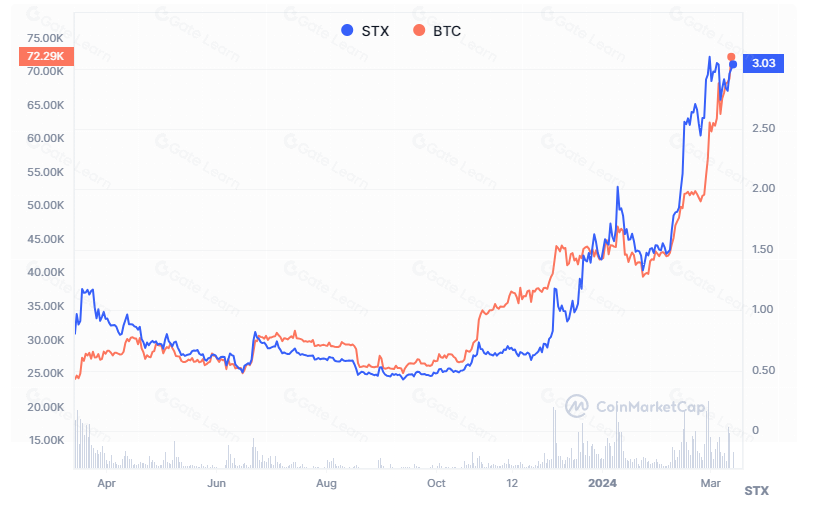834x516 pixels.
Task: Click the 2.00 right axis value
Action: point(763,188)
